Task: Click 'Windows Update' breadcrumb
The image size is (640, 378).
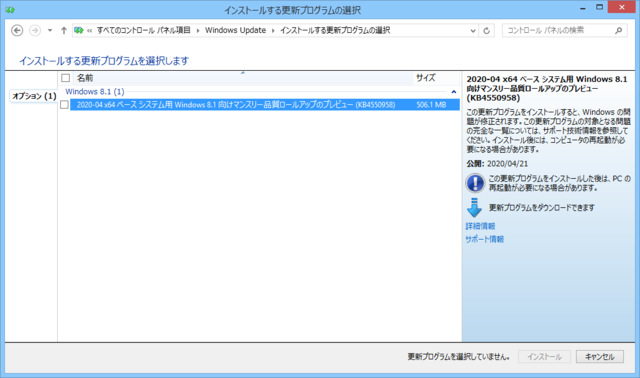Action: pyautogui.click(x=236, y=30)
